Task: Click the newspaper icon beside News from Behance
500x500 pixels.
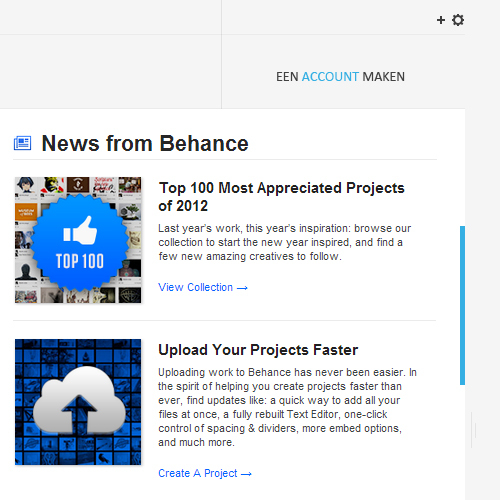Action: pyautogui.click(x=22, y=143)
